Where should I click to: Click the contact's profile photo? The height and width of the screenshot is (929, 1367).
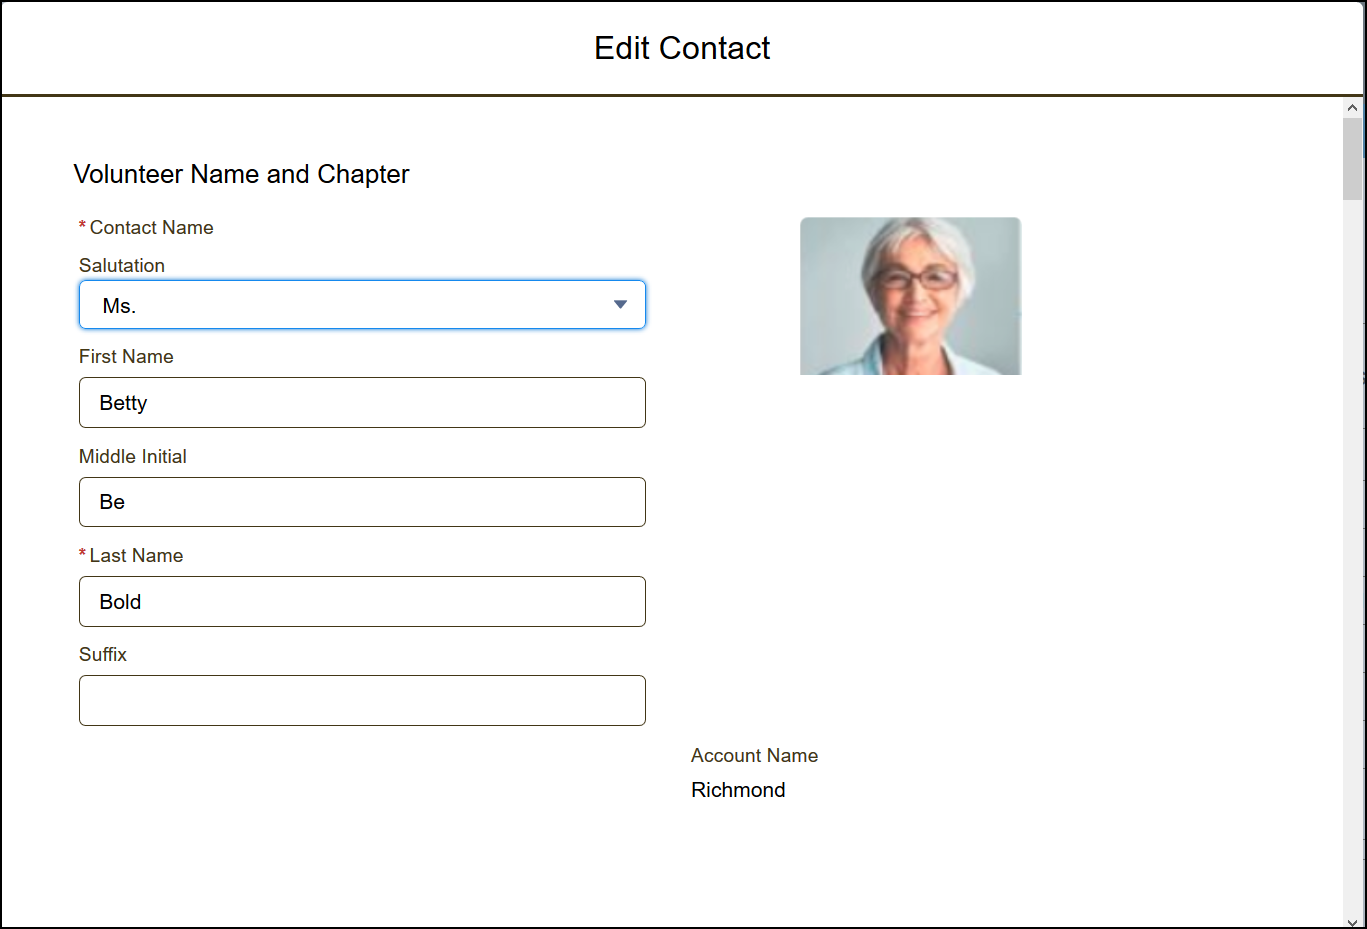pyautogui.click(x=910, y=296)
